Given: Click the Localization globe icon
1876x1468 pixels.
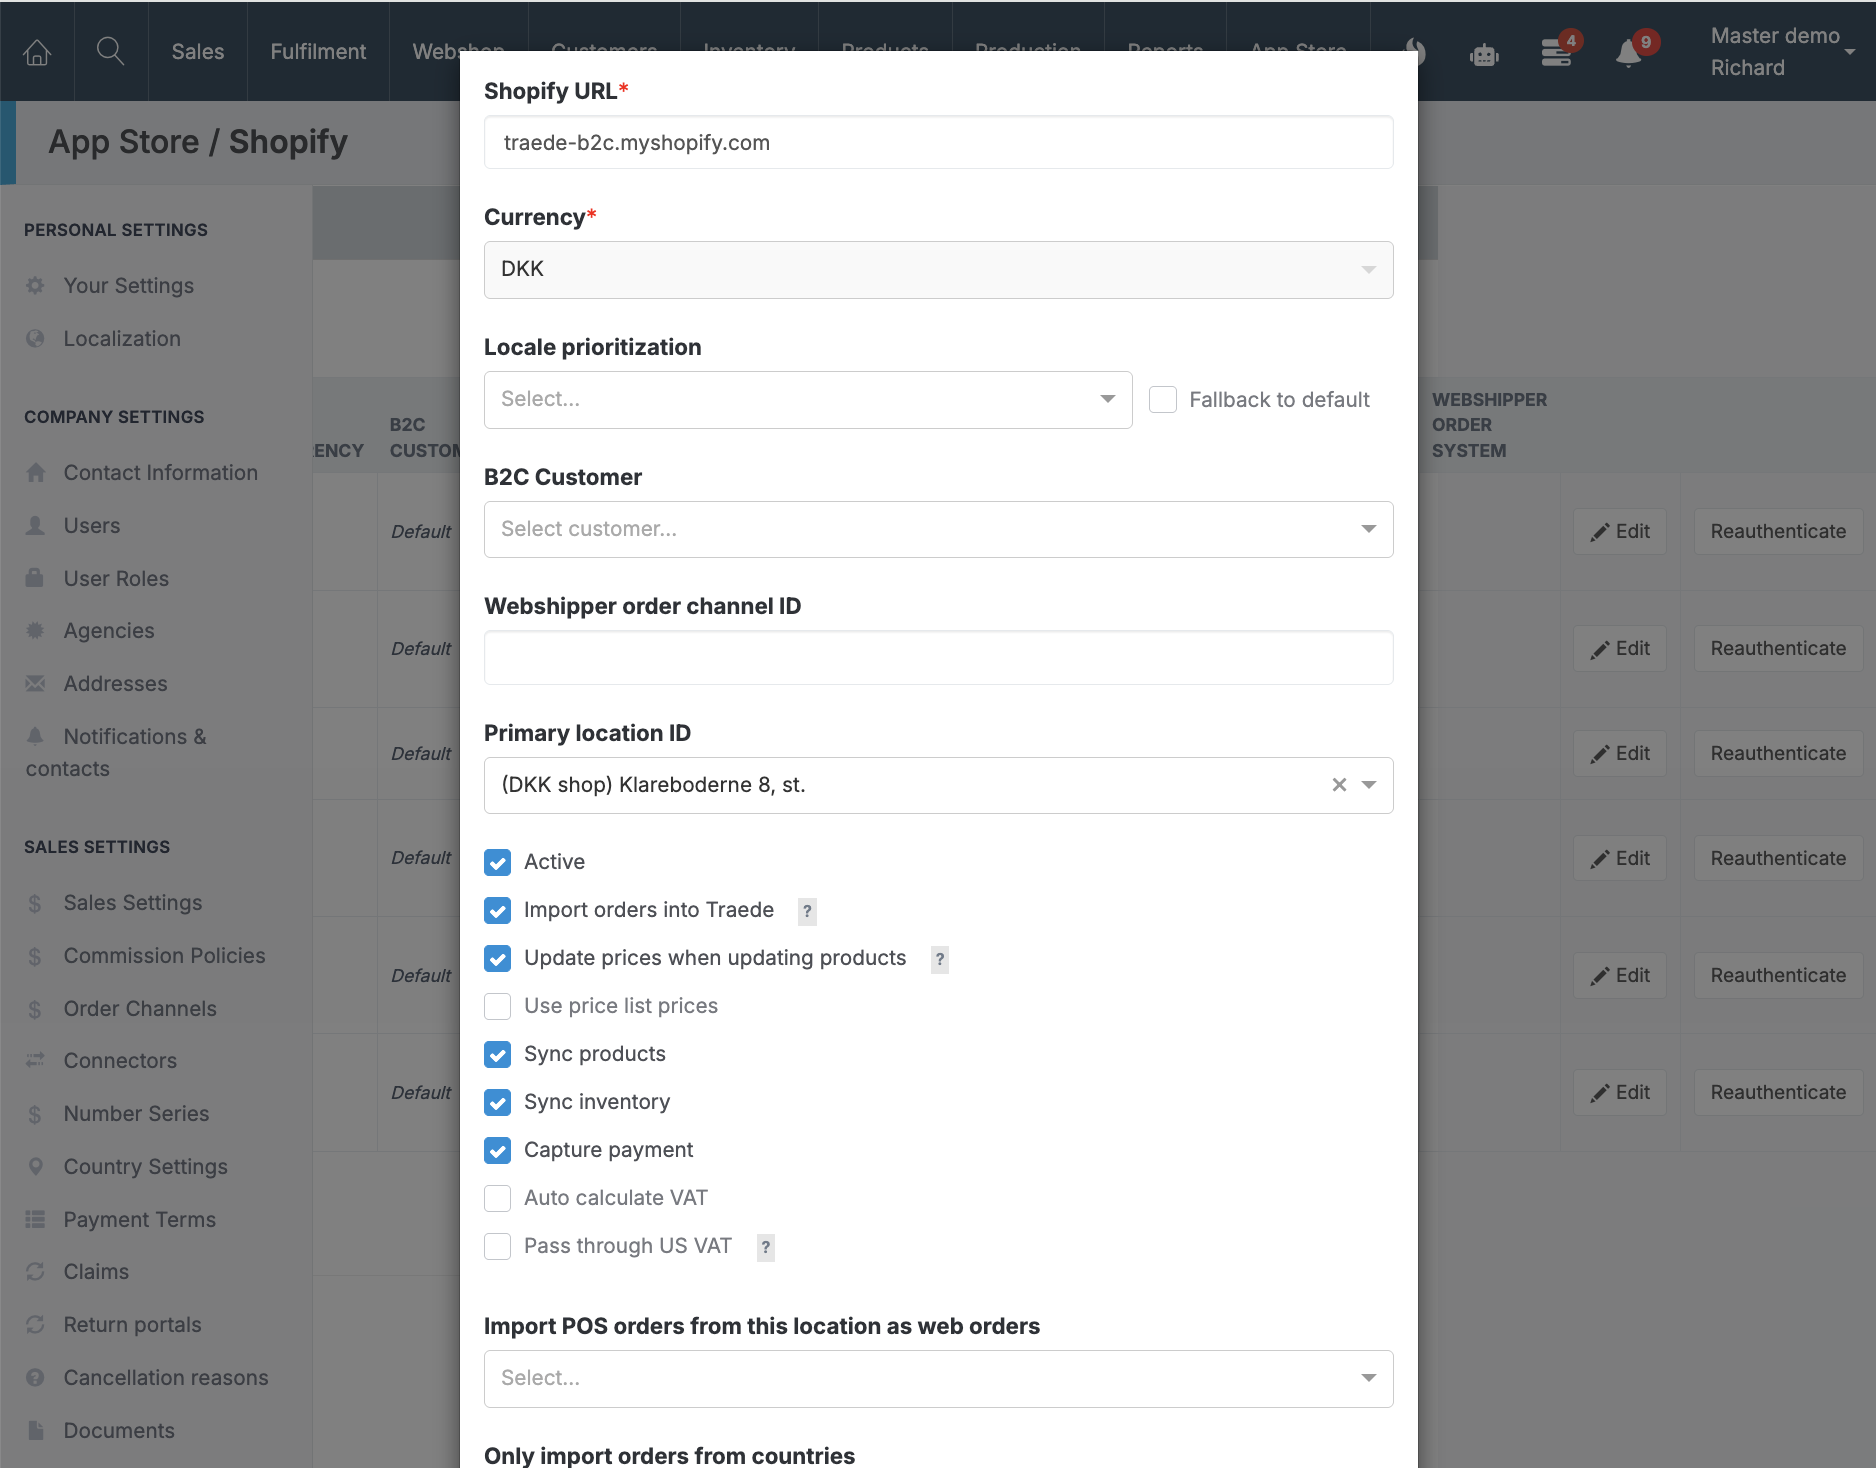Looking at the screenshot, I should [35, 339].
